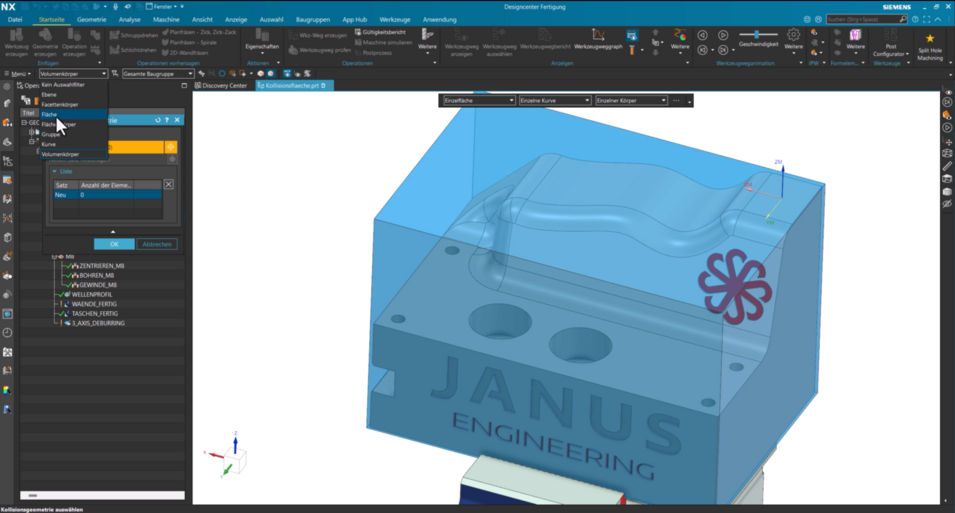Click the dialog help question mark icon

167,120
